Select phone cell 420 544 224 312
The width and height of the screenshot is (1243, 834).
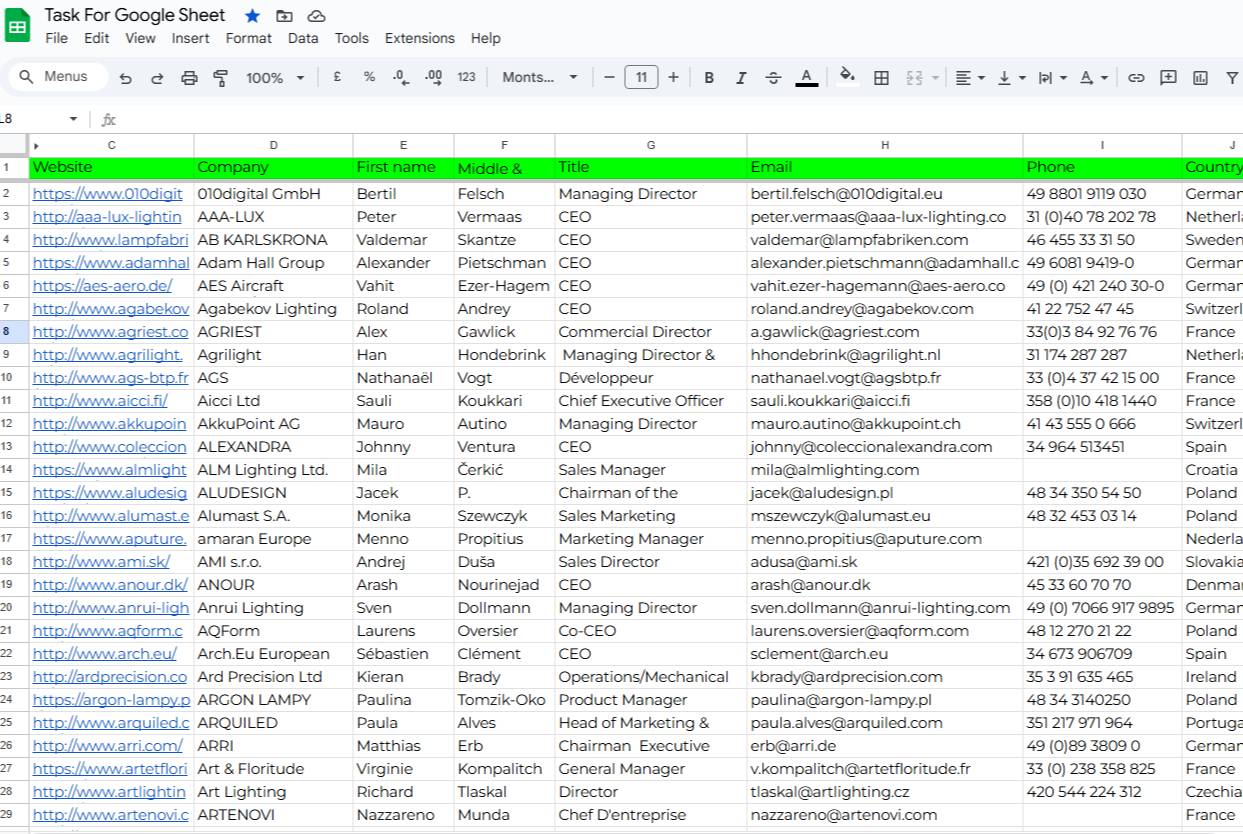(1102, 792)
